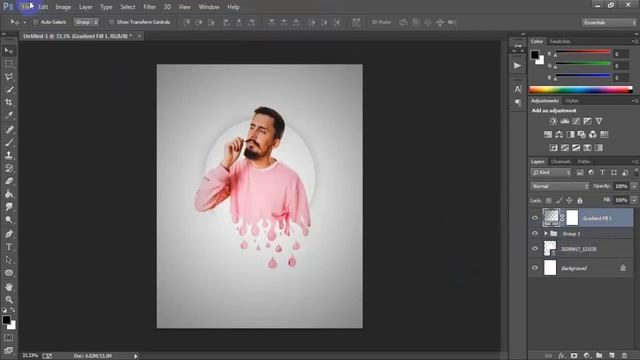
Task: Select the Path Selection tool
Action: [9, 260]
